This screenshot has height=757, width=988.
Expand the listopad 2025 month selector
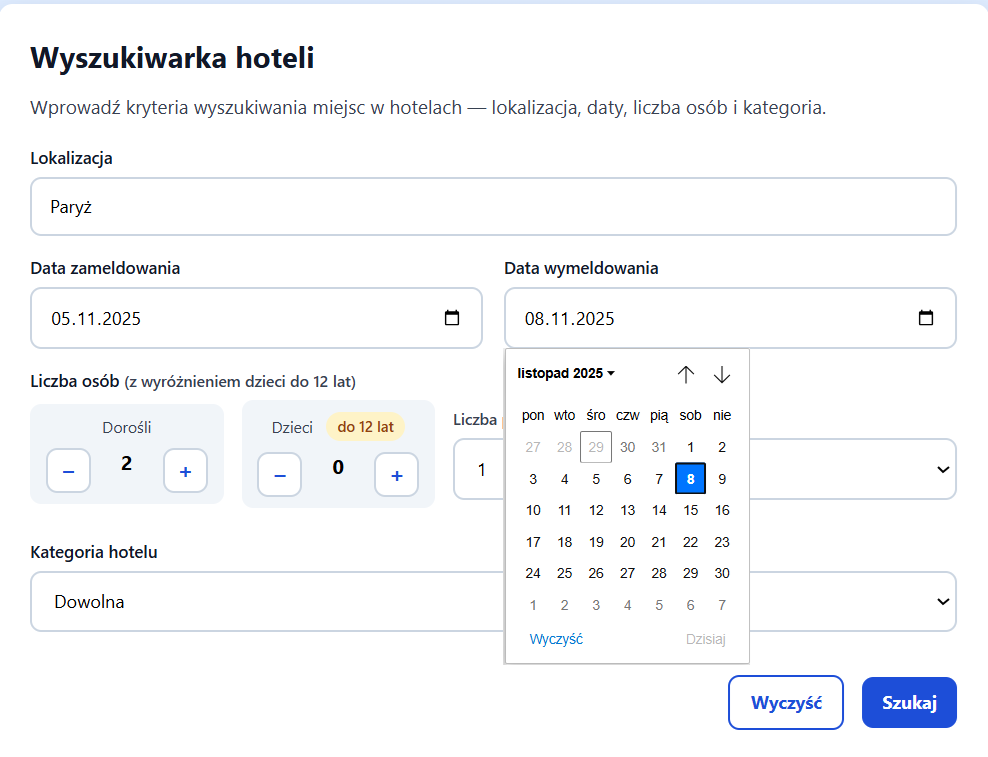pos(566,373)
